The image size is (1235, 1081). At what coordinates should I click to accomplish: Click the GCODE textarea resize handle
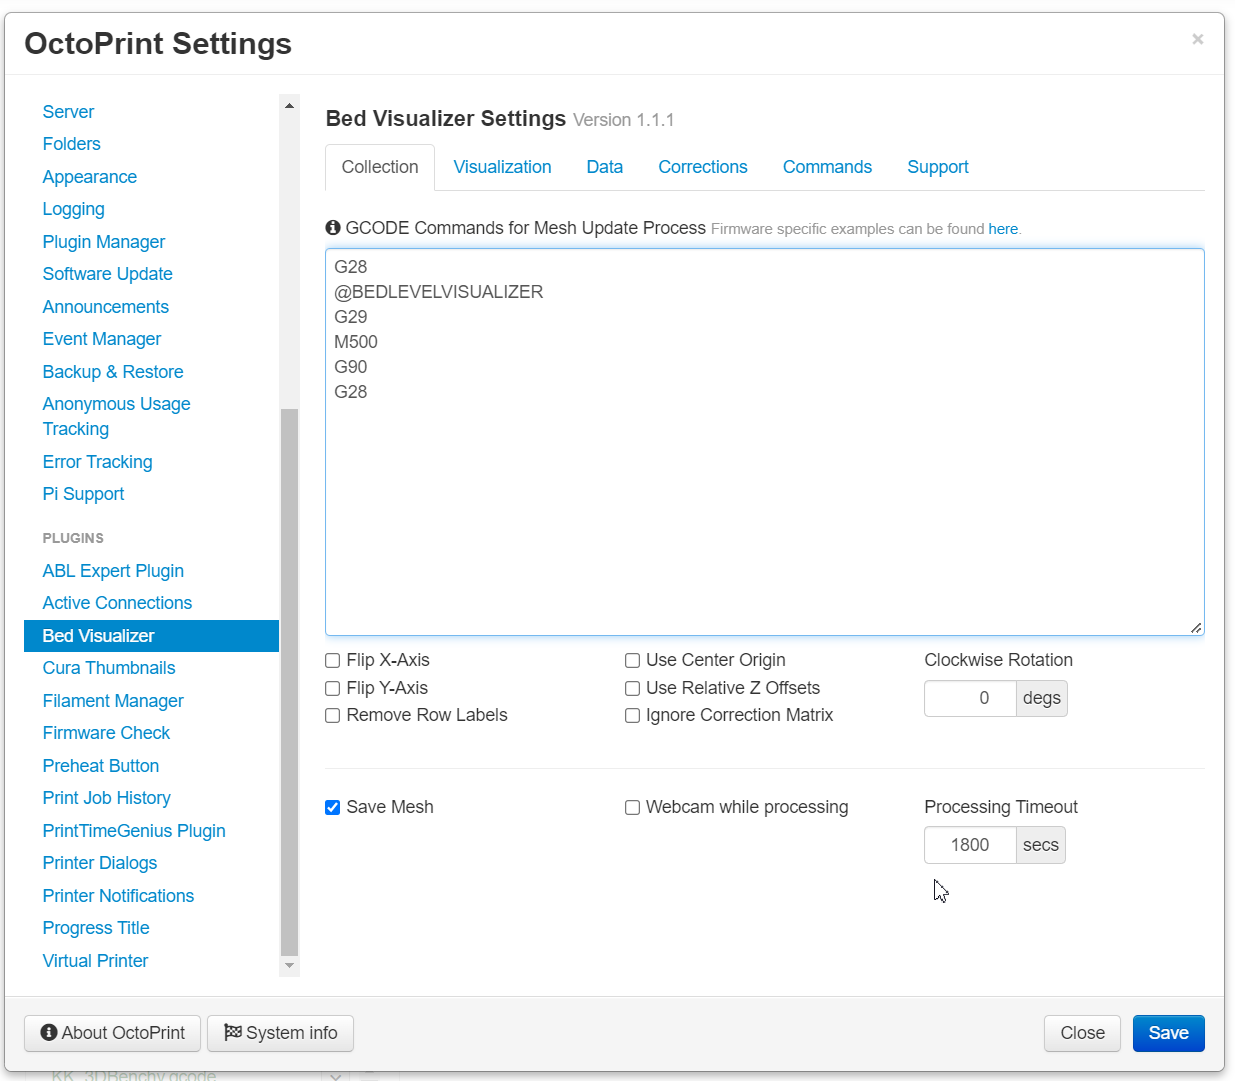pyautogui.click(x=1196, y=627)
